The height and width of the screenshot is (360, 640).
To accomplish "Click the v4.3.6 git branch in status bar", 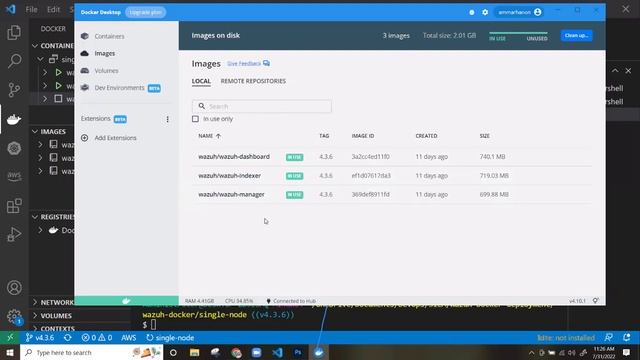I will tap(40, 338).
